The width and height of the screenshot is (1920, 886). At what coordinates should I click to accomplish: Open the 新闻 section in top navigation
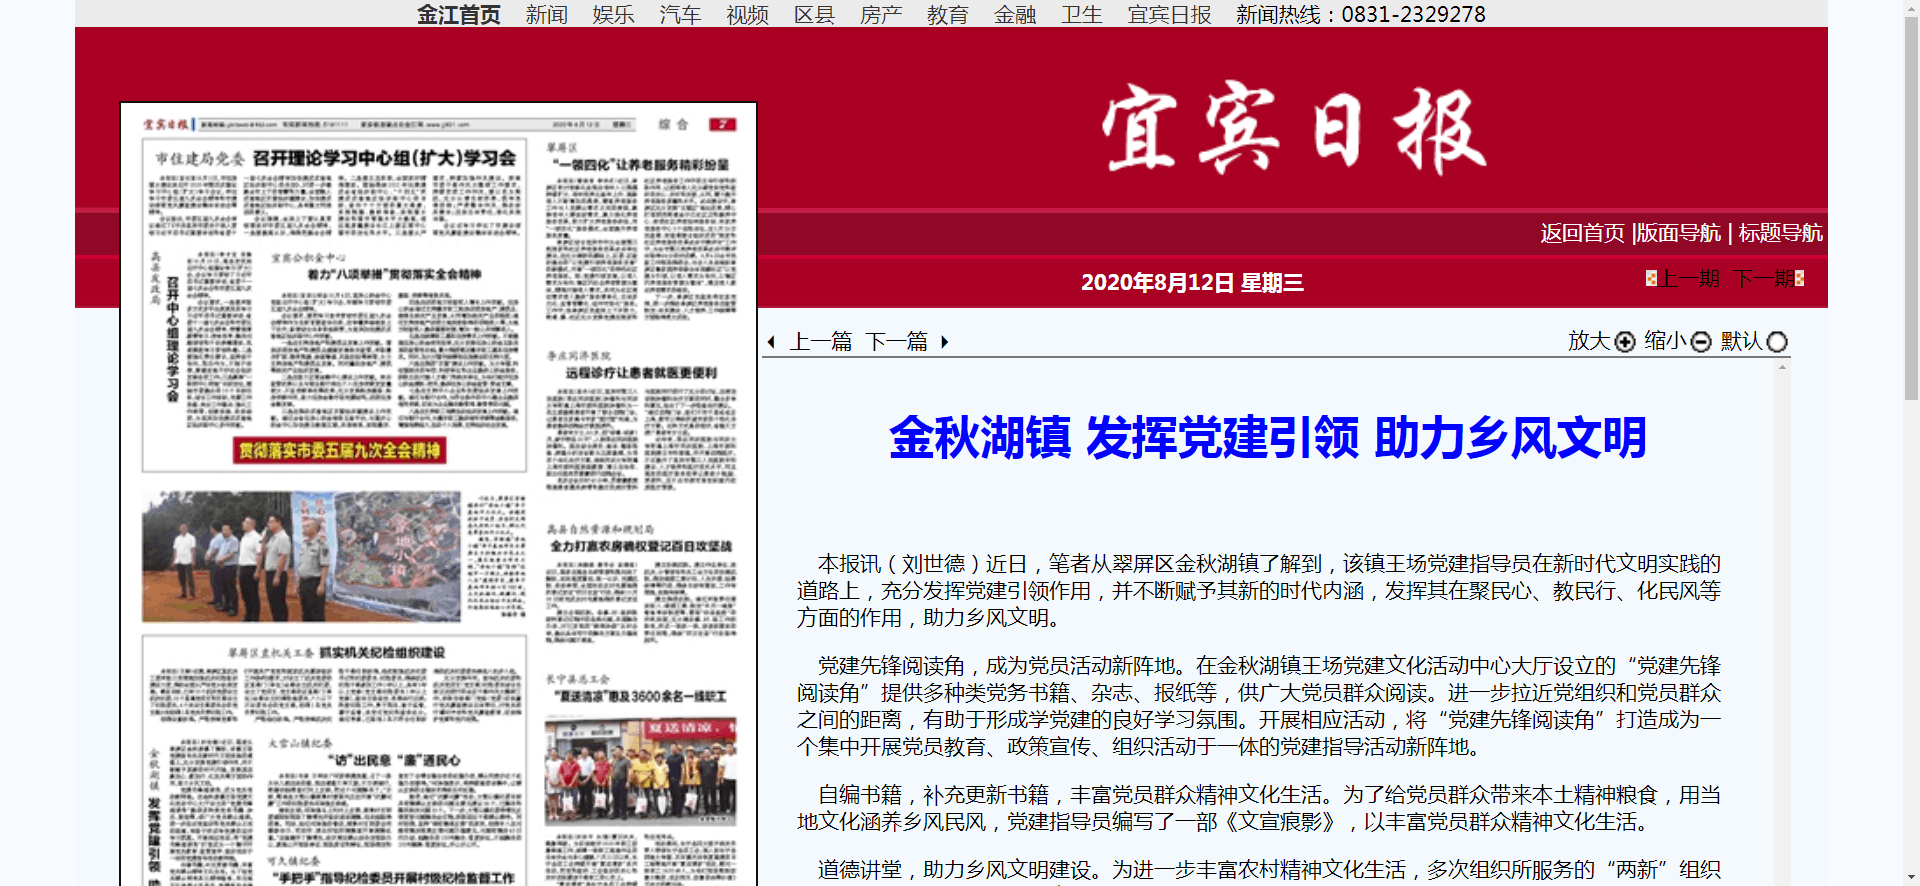546,14
